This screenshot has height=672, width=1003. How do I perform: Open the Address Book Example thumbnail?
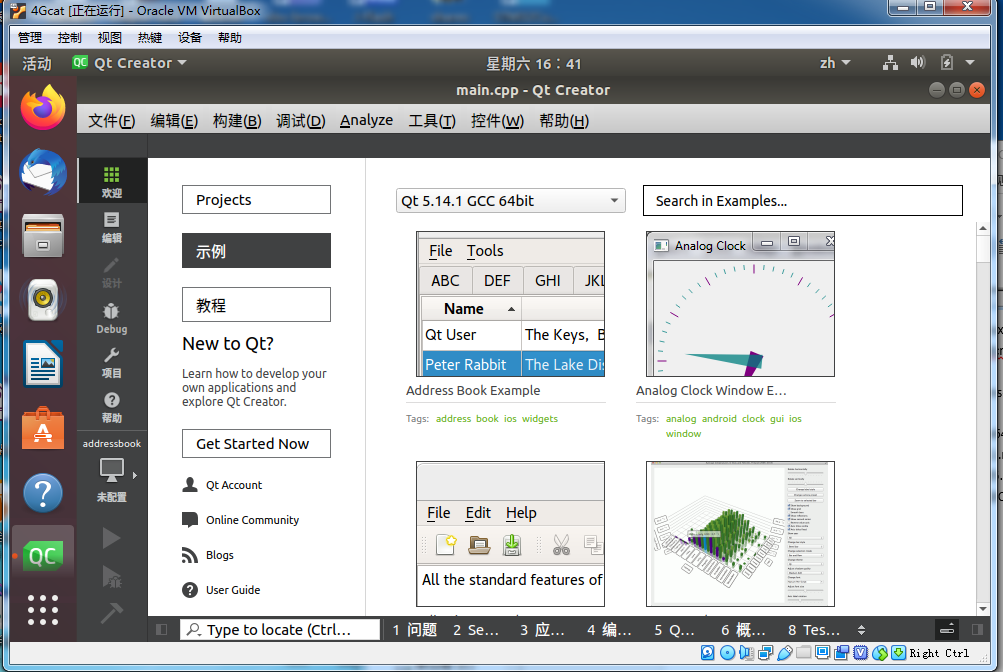510,304
